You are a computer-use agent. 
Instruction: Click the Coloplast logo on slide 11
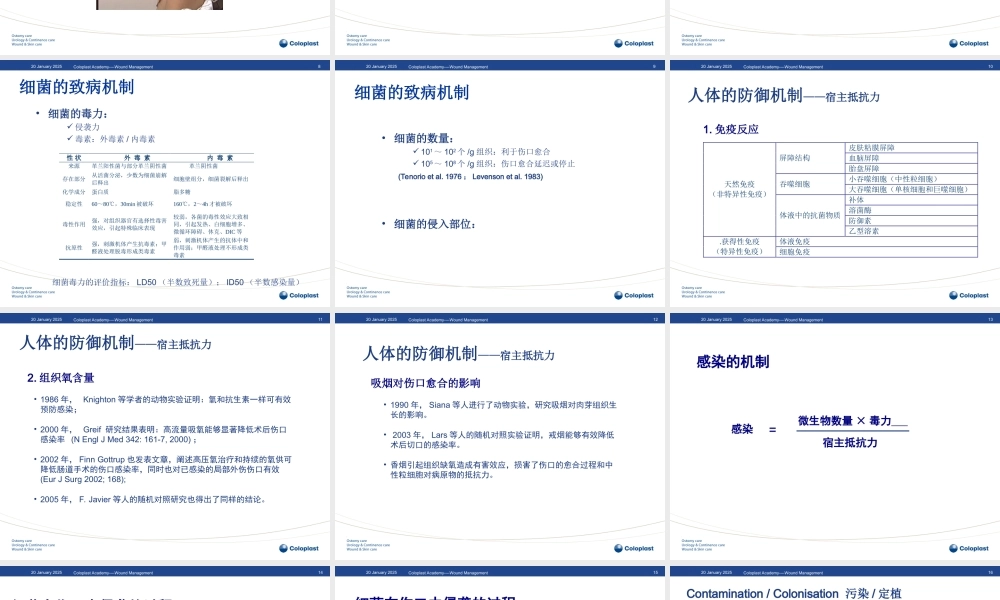(x=300, y=548)
